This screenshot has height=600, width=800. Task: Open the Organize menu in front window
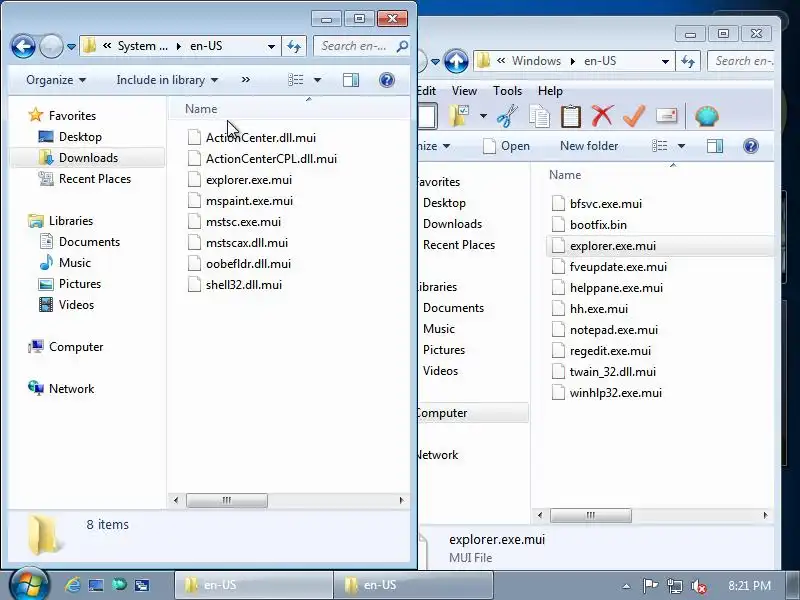coord(56,80)
